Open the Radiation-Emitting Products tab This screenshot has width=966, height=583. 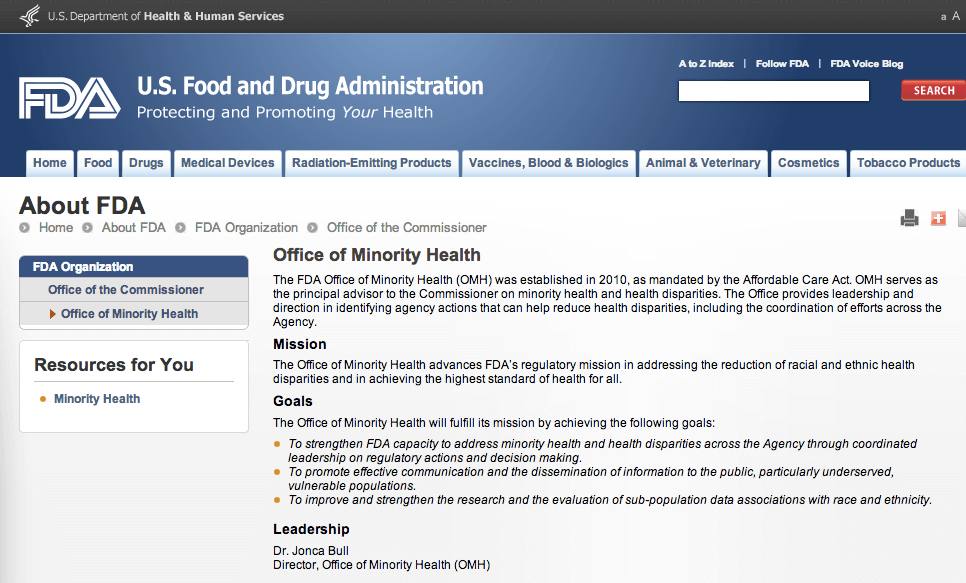[371, 163]
